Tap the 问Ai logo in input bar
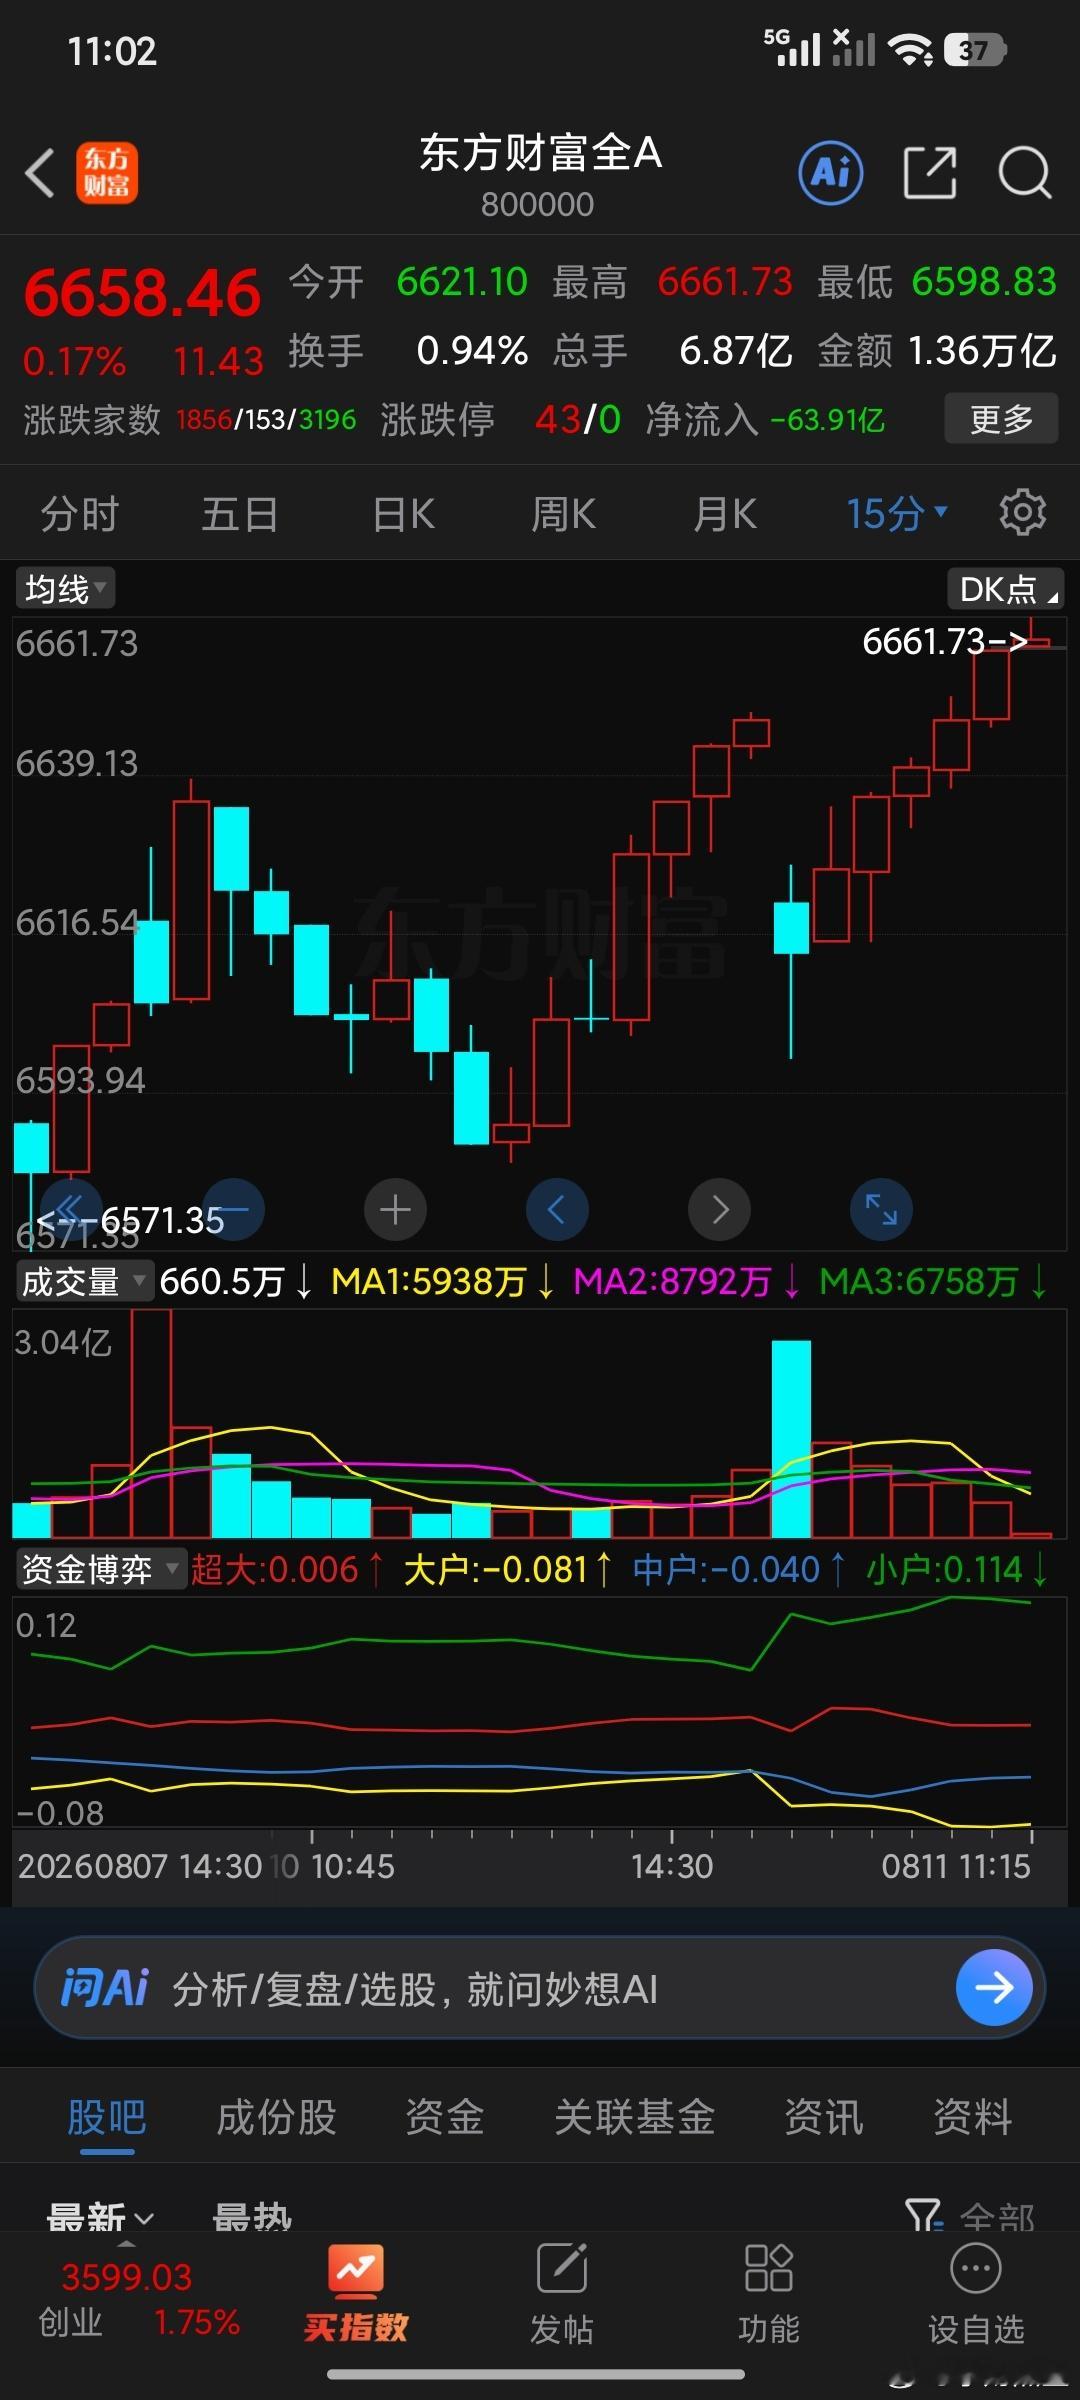Image resolution: width=1080 pixels, height=2400 pixels. 104,1987
